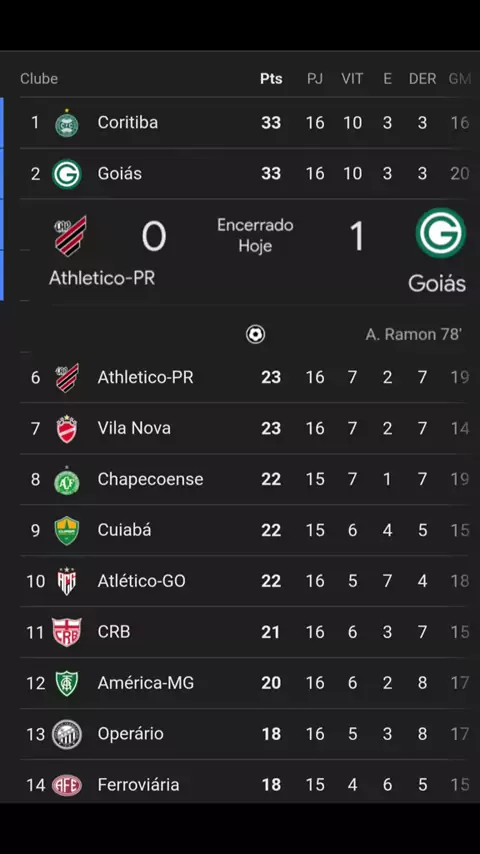Click the Vila Nova crest
This screenshot has height=854, width=480.
pyautogui.click(x=67, y=429)
